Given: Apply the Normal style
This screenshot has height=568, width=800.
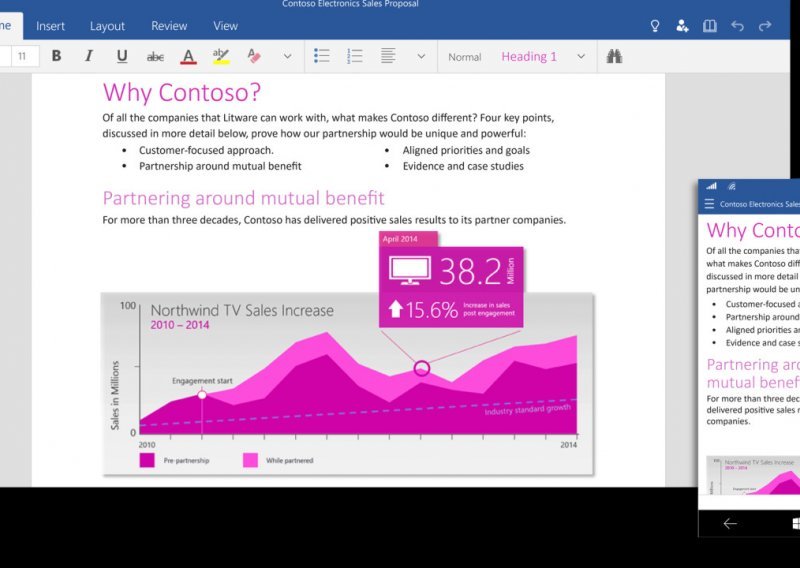Looking at the screenshot, I should [464, 57].
